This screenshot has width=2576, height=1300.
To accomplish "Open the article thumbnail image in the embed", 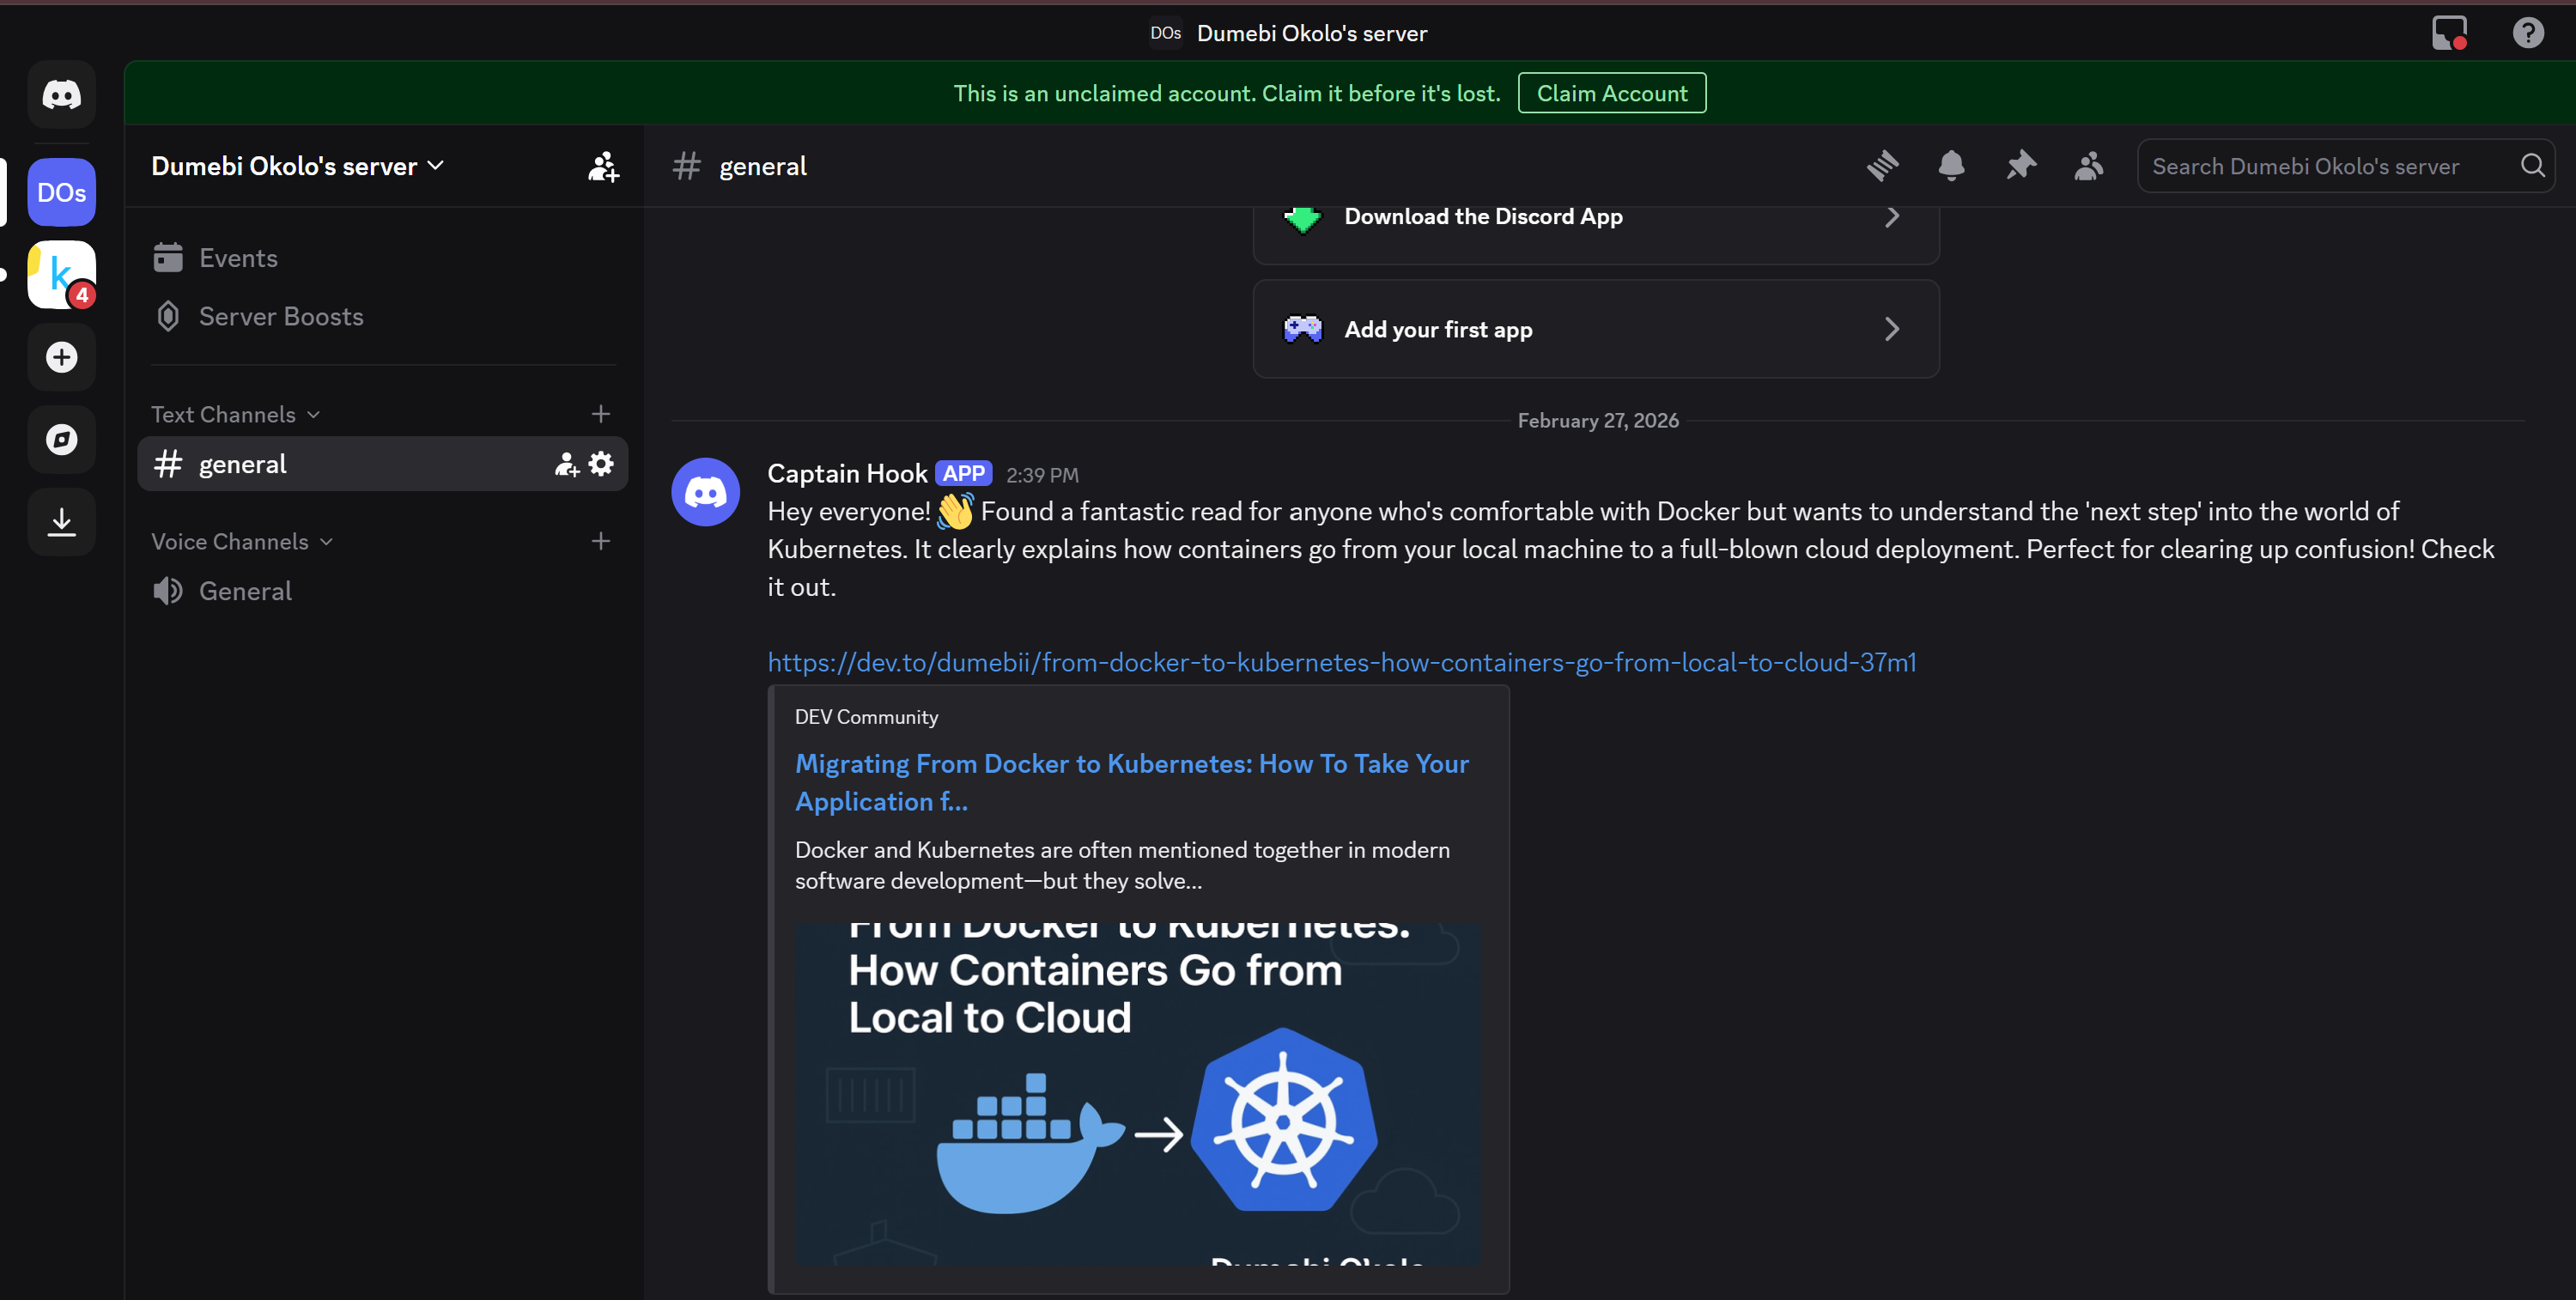I will point(1139,1098).
